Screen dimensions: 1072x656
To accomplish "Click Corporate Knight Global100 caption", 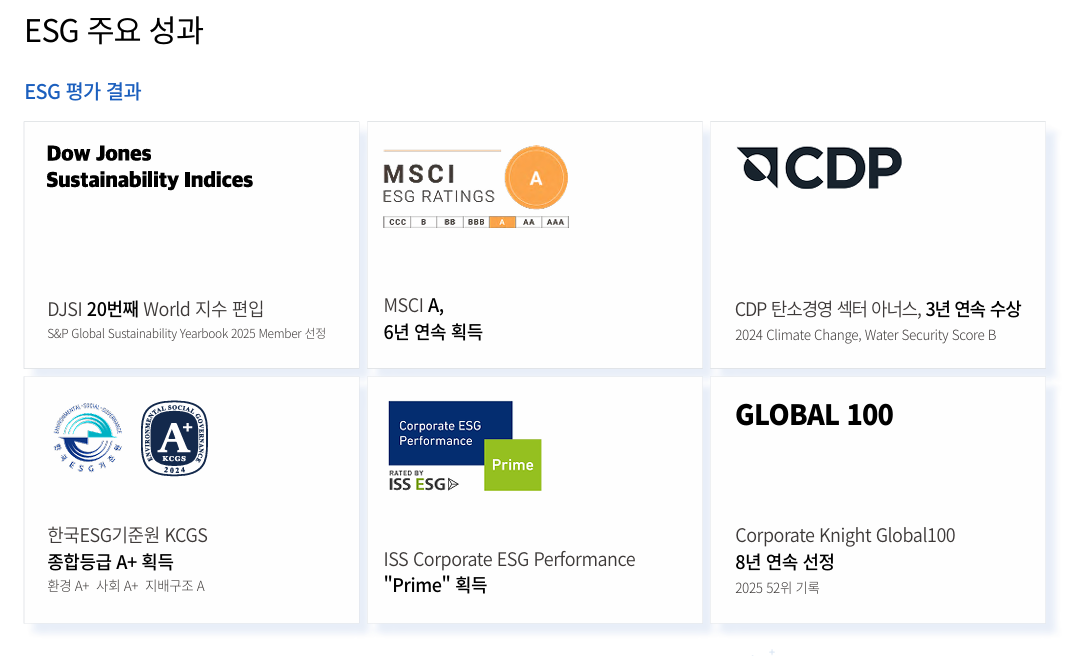I will (x=845, y=535).
